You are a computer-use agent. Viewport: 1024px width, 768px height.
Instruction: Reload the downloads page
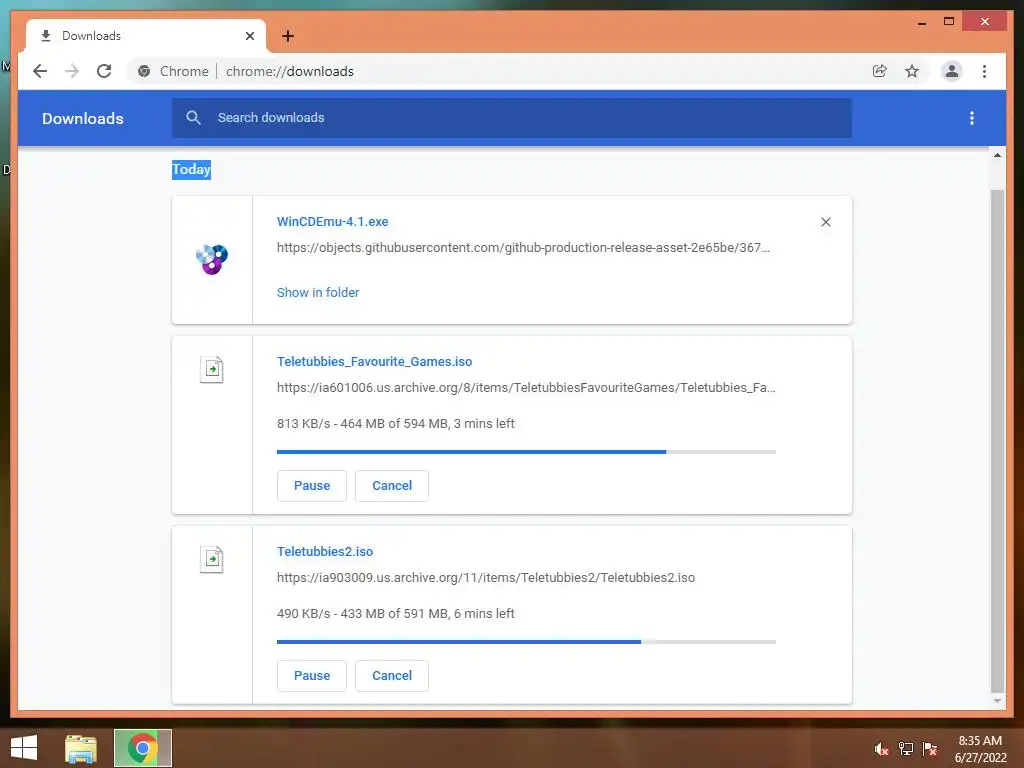pyautogui.click(x=104, y=71)
